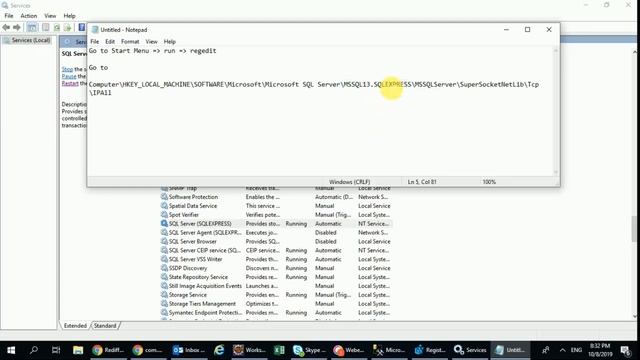Click 100% zoom in Notepad status bar
Image resolution: width=640 pixels, height=360 pixels.
tap(489, 182)
